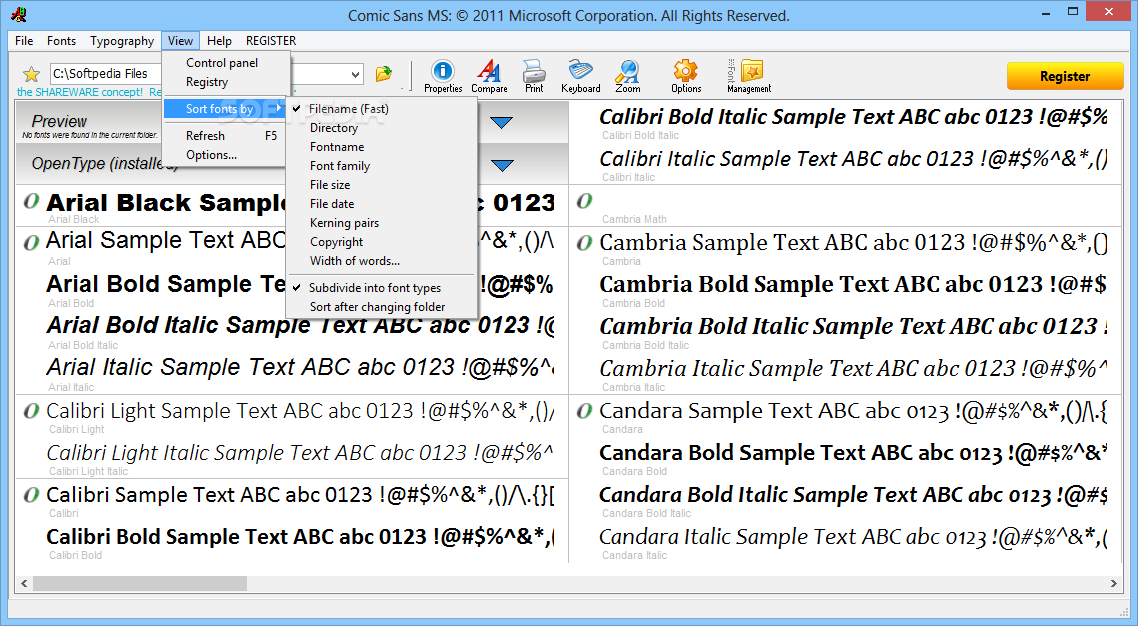This screenshot has height=626, width=1138.
Task: Print the font list
Action: point(534,76)
